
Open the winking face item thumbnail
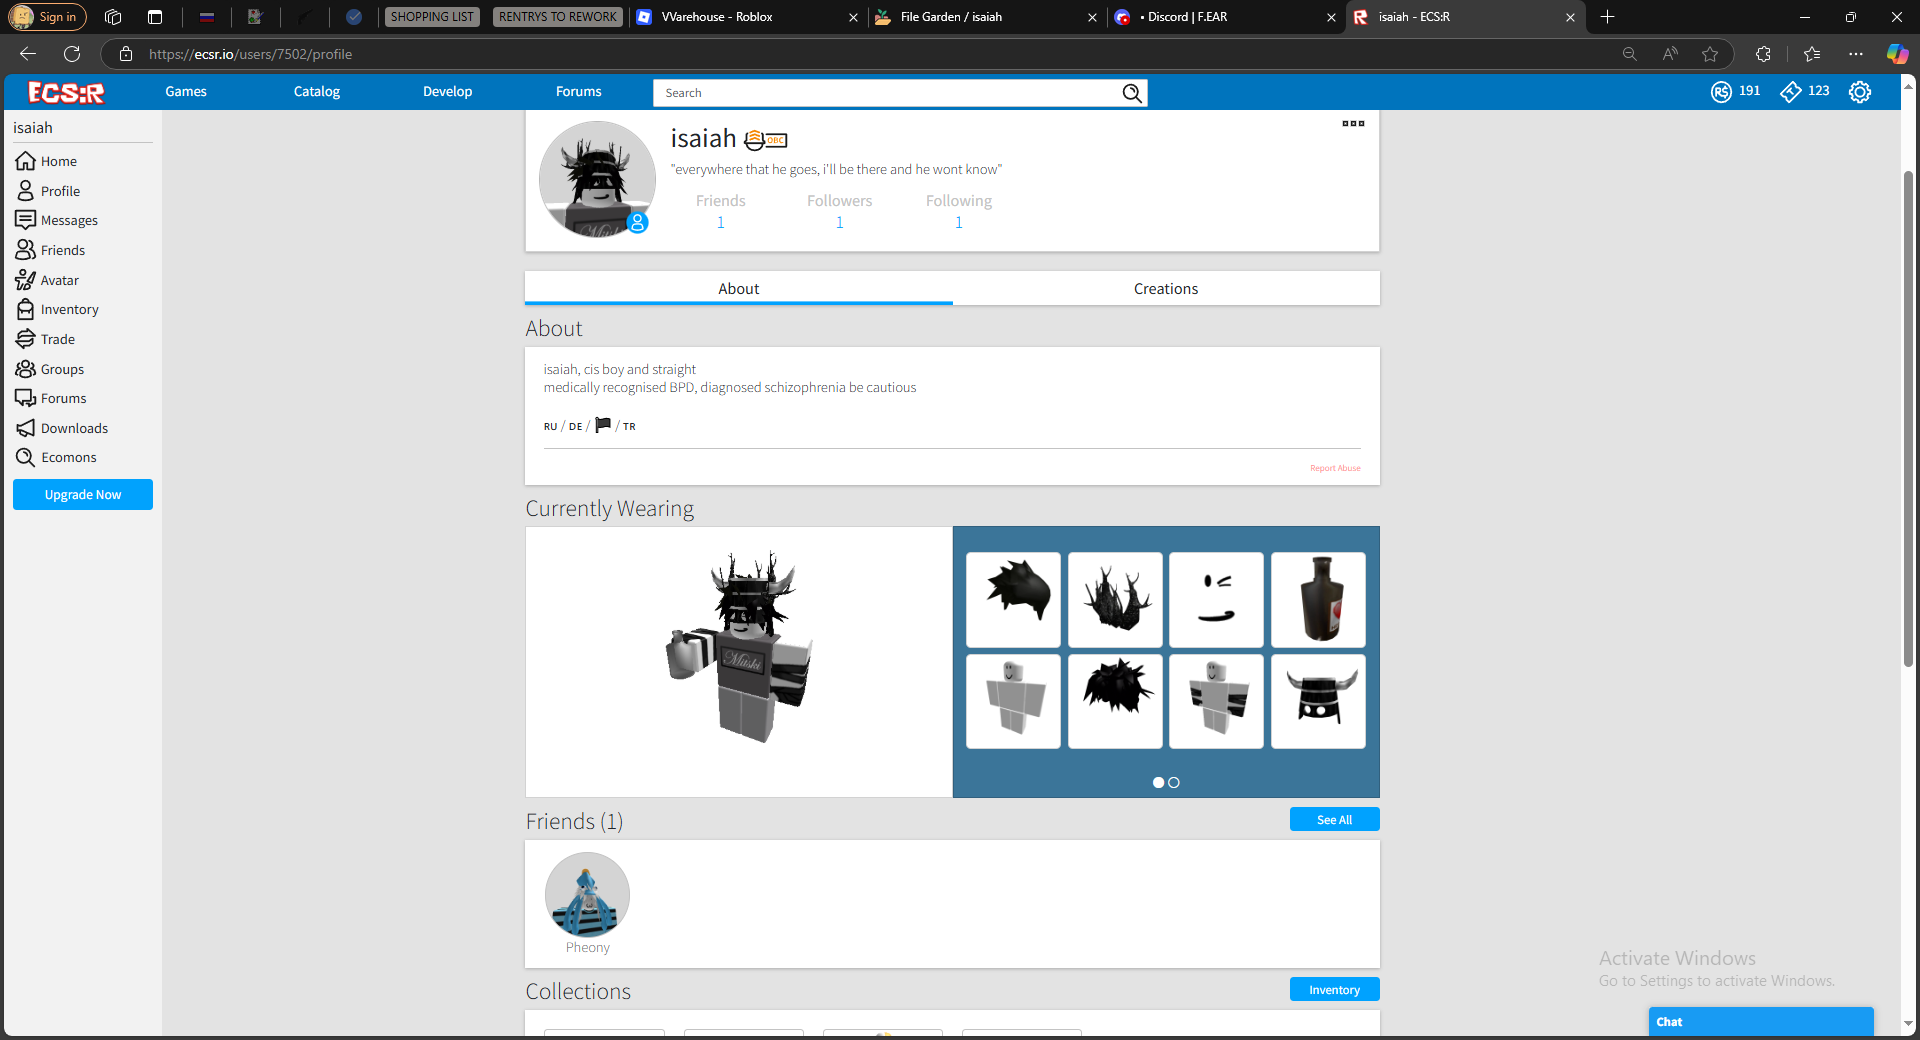point(1216,600)
